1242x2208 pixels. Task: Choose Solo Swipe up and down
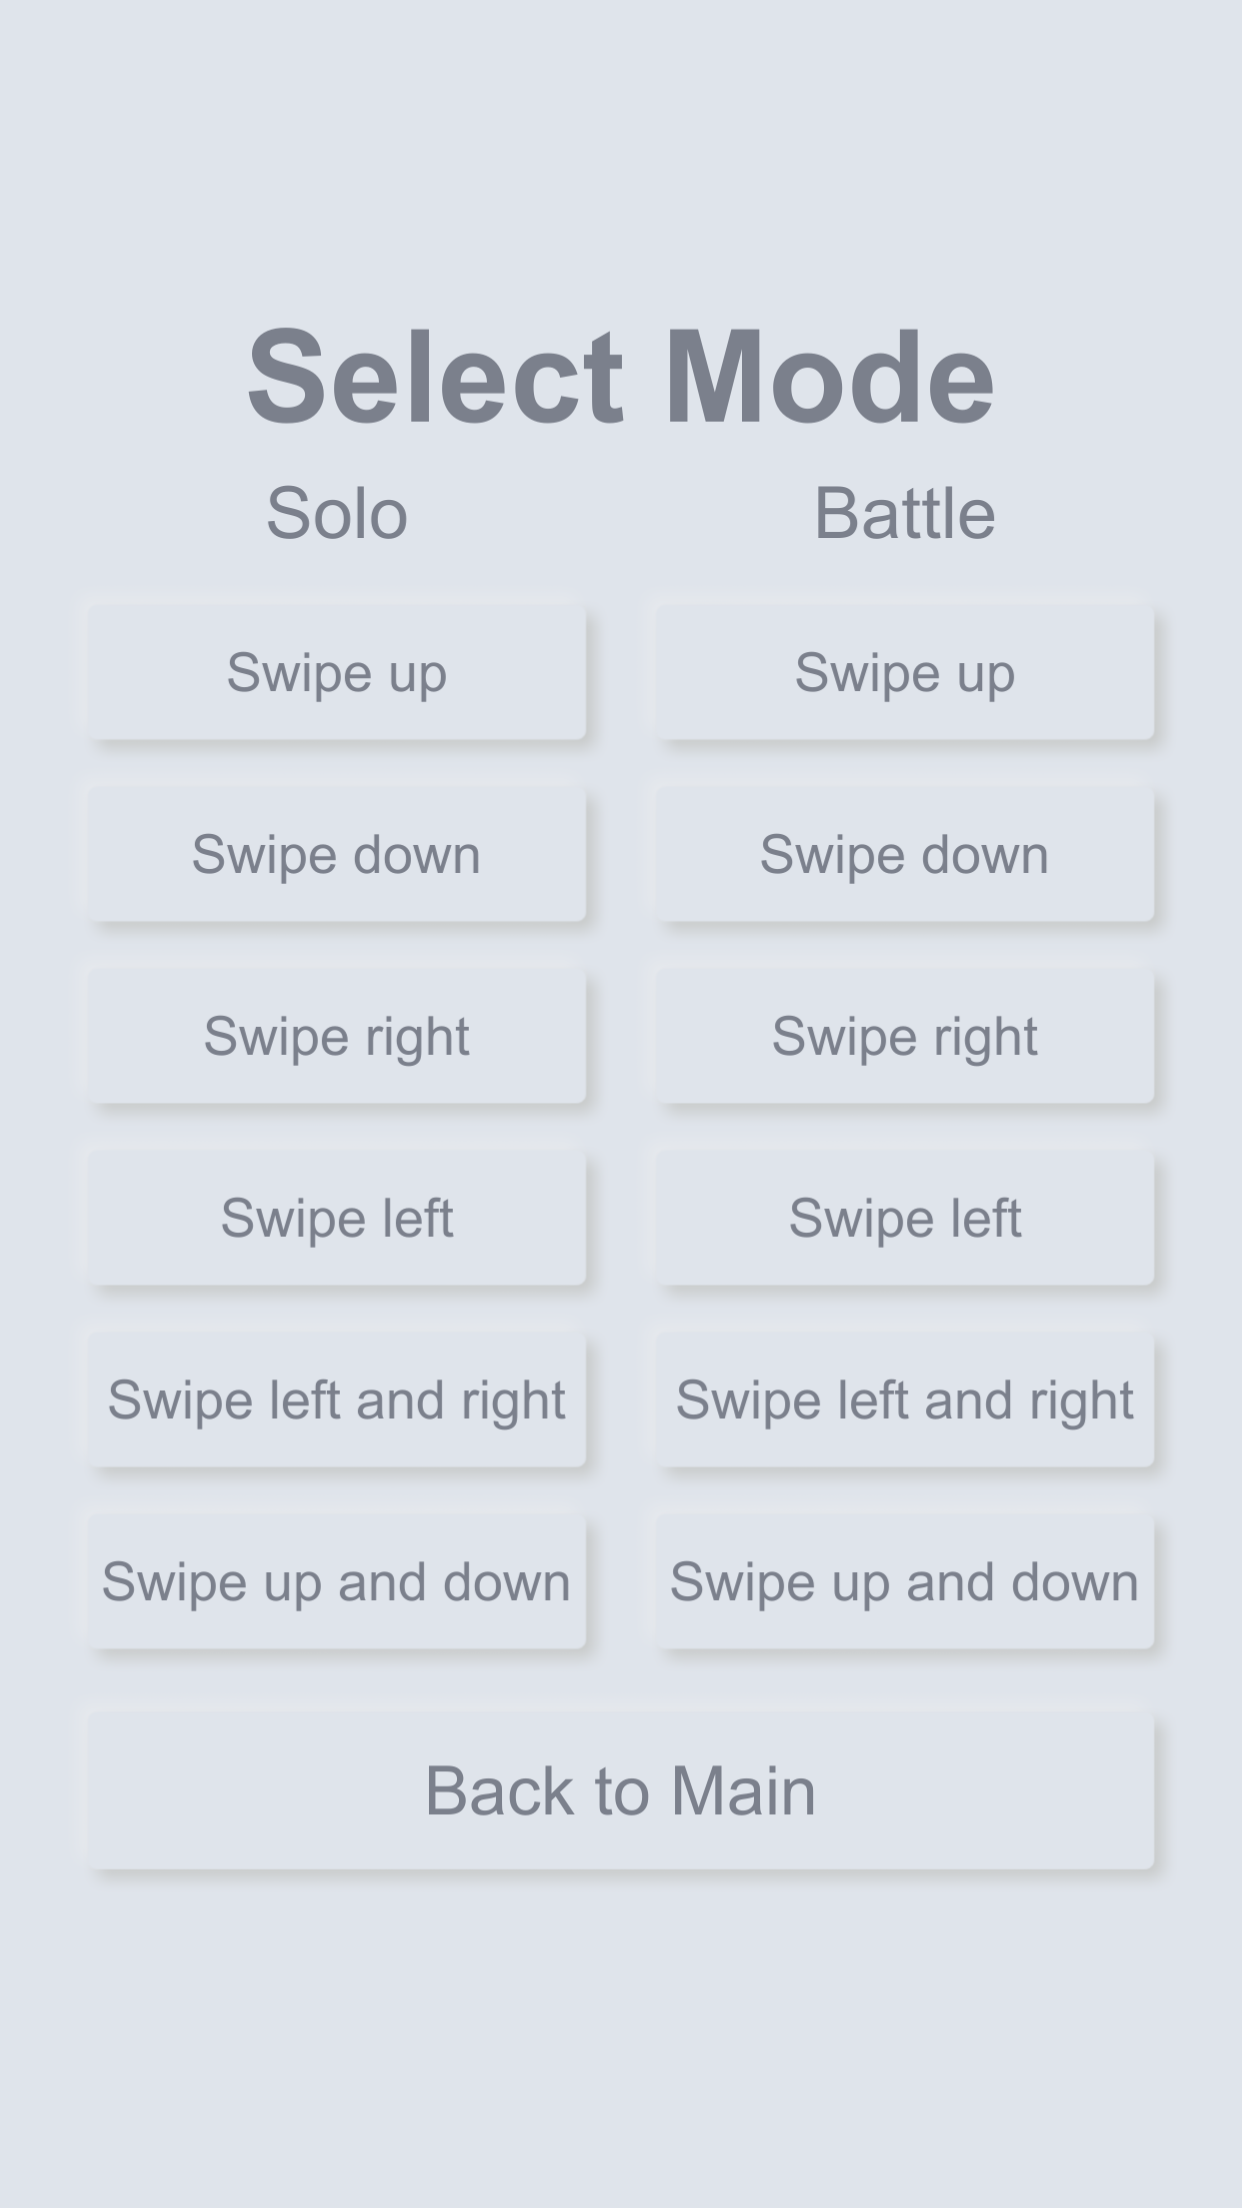(336, 1582)
